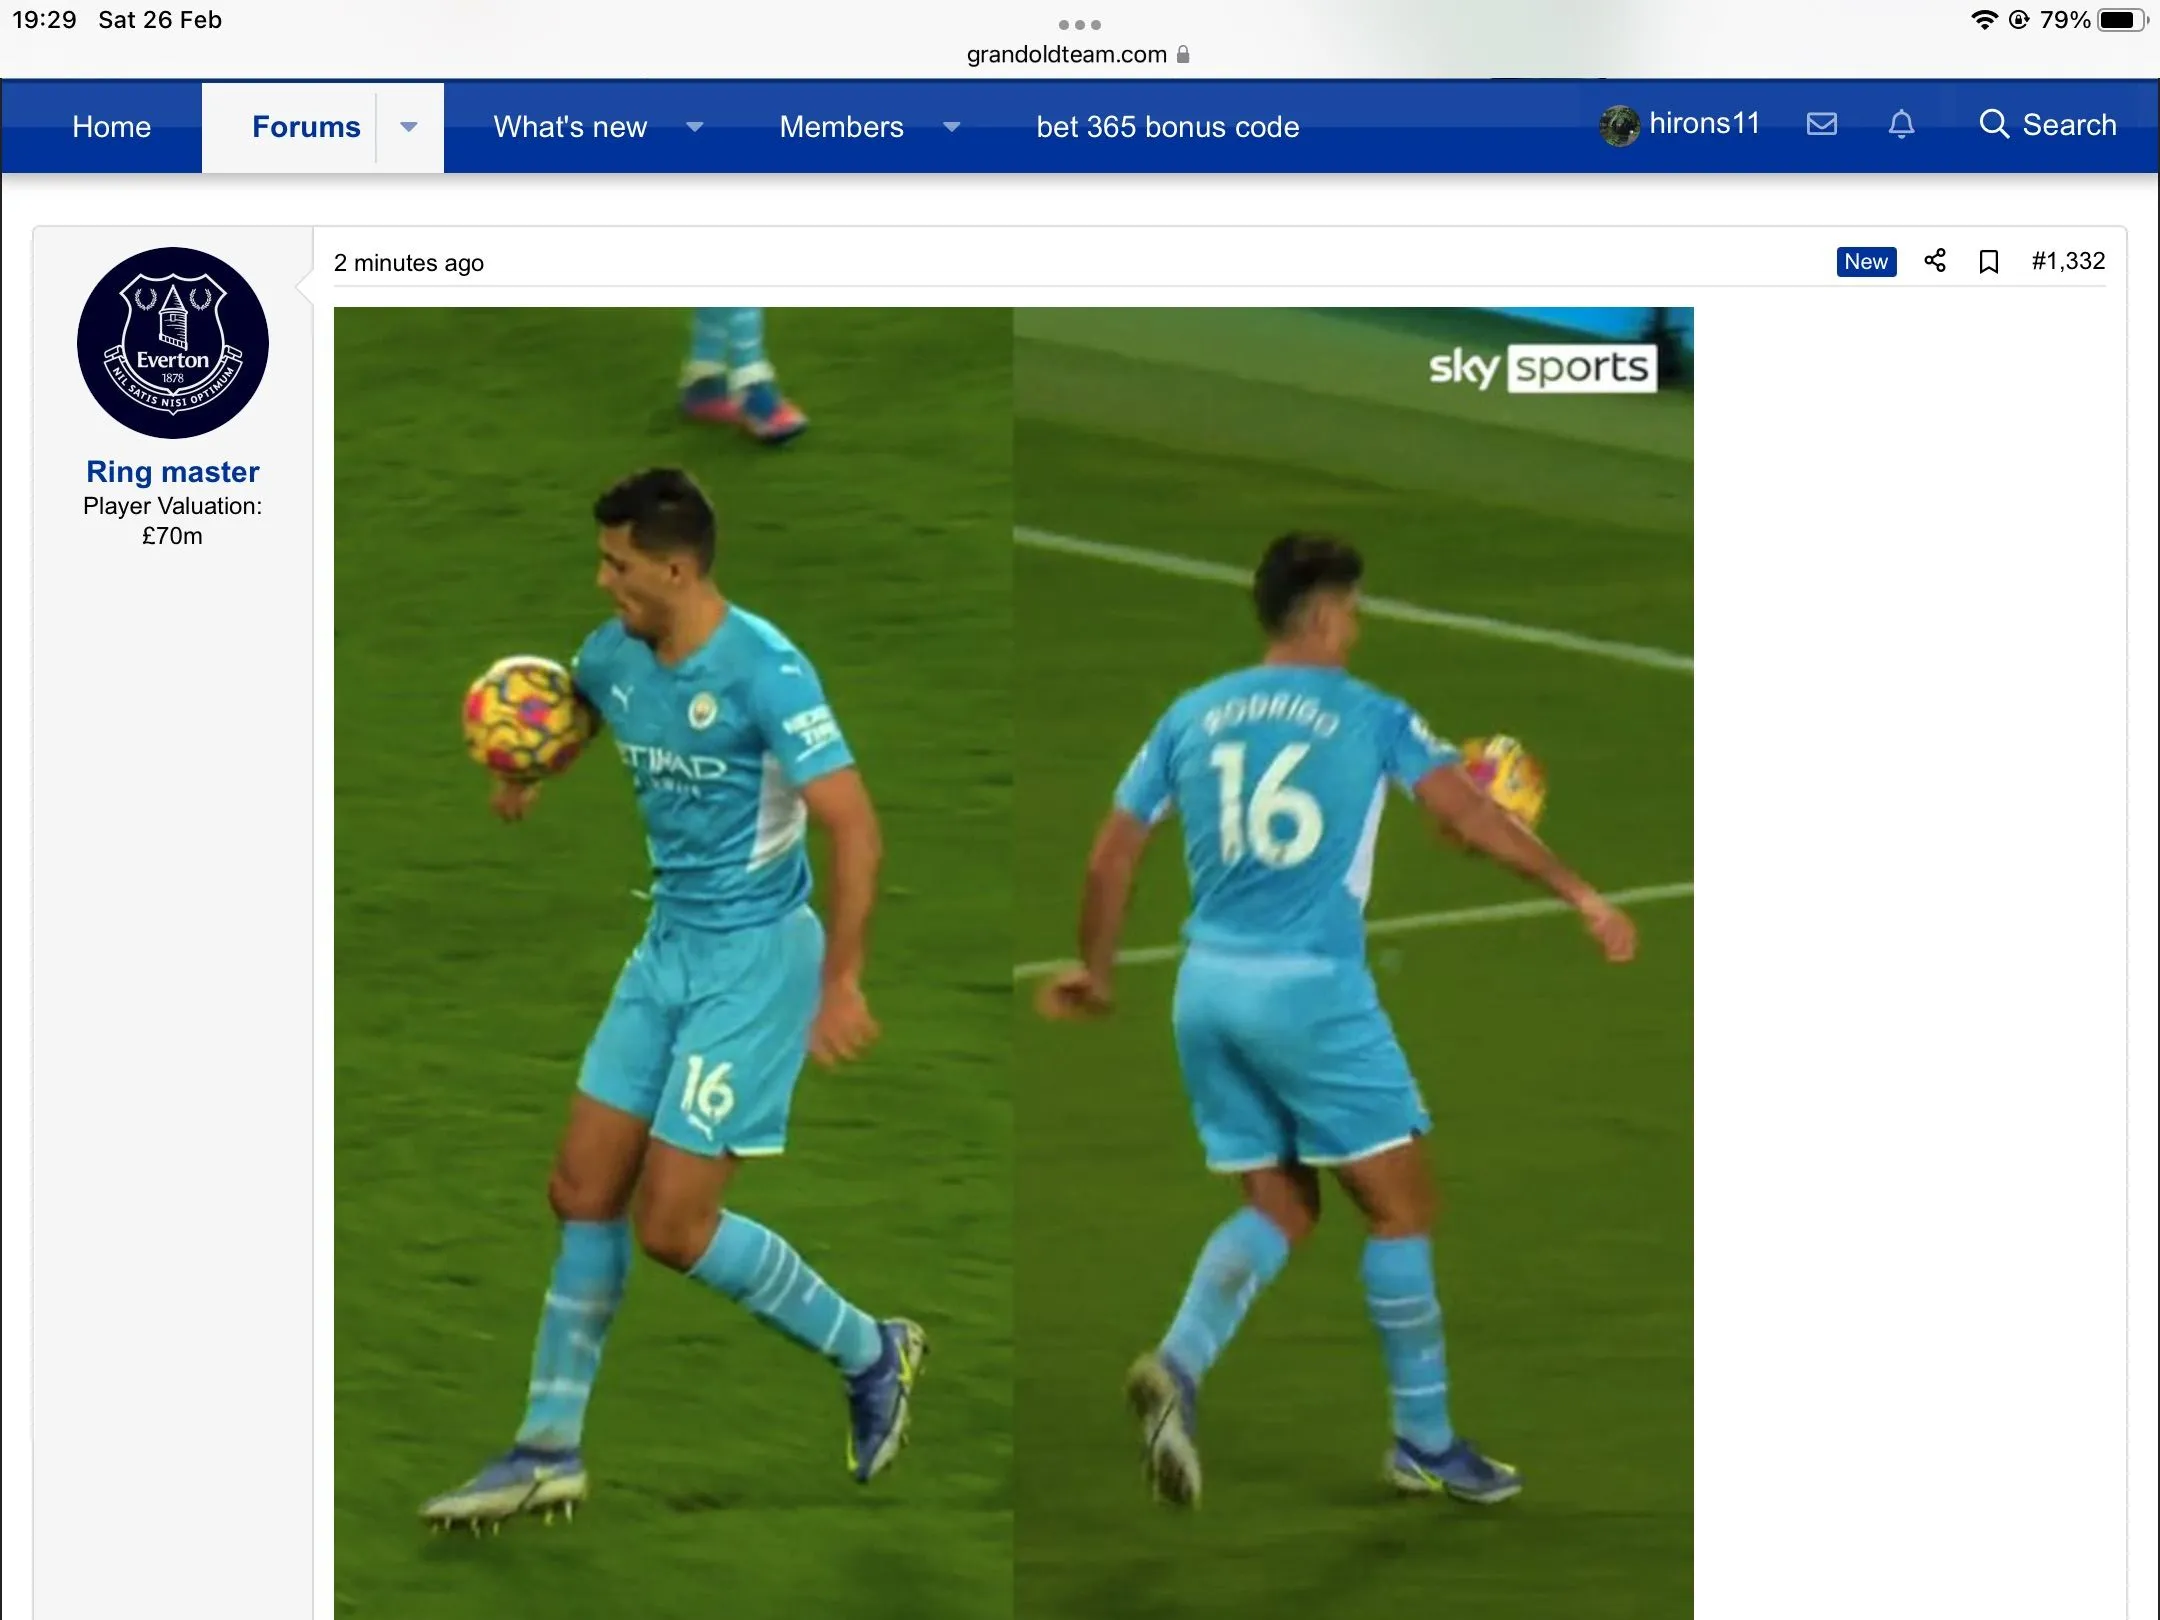The image size is (2160, 1620).
Task: Go to the Home tab
Action: [111, 127]
